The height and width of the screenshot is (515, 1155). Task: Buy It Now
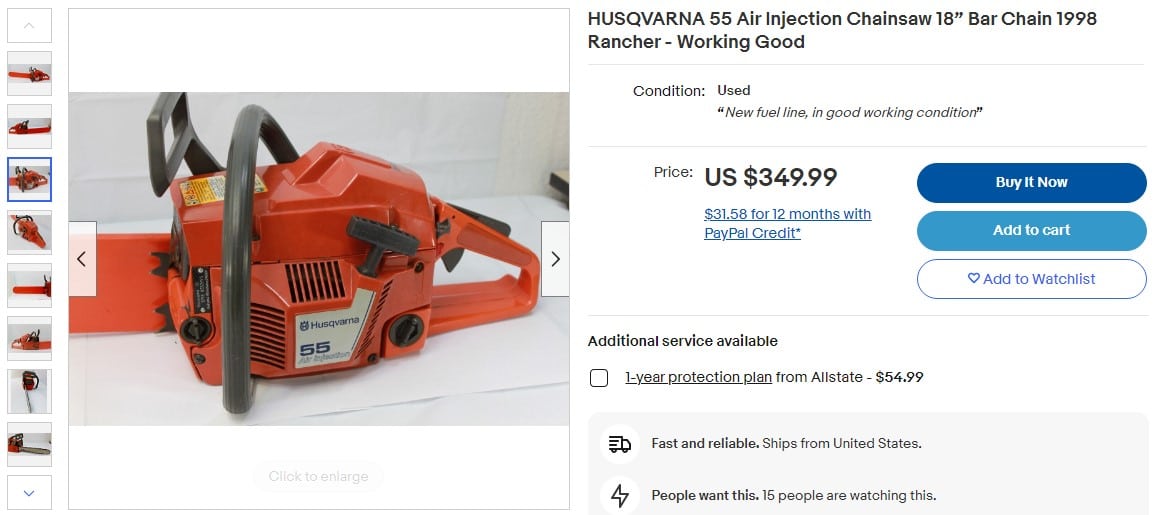click(x=1031, y=183)
